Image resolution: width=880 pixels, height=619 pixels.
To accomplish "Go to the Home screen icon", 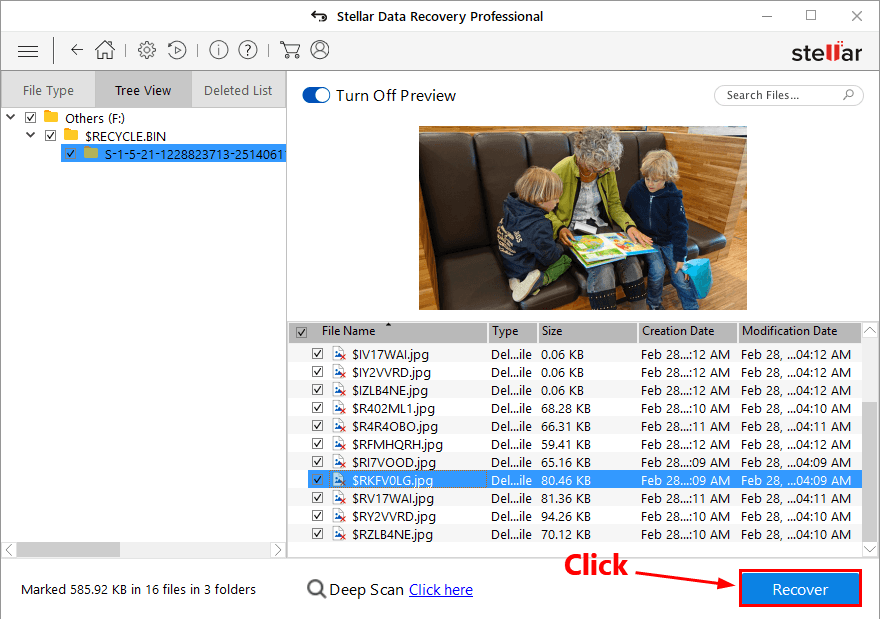I will tap(105, 50).
